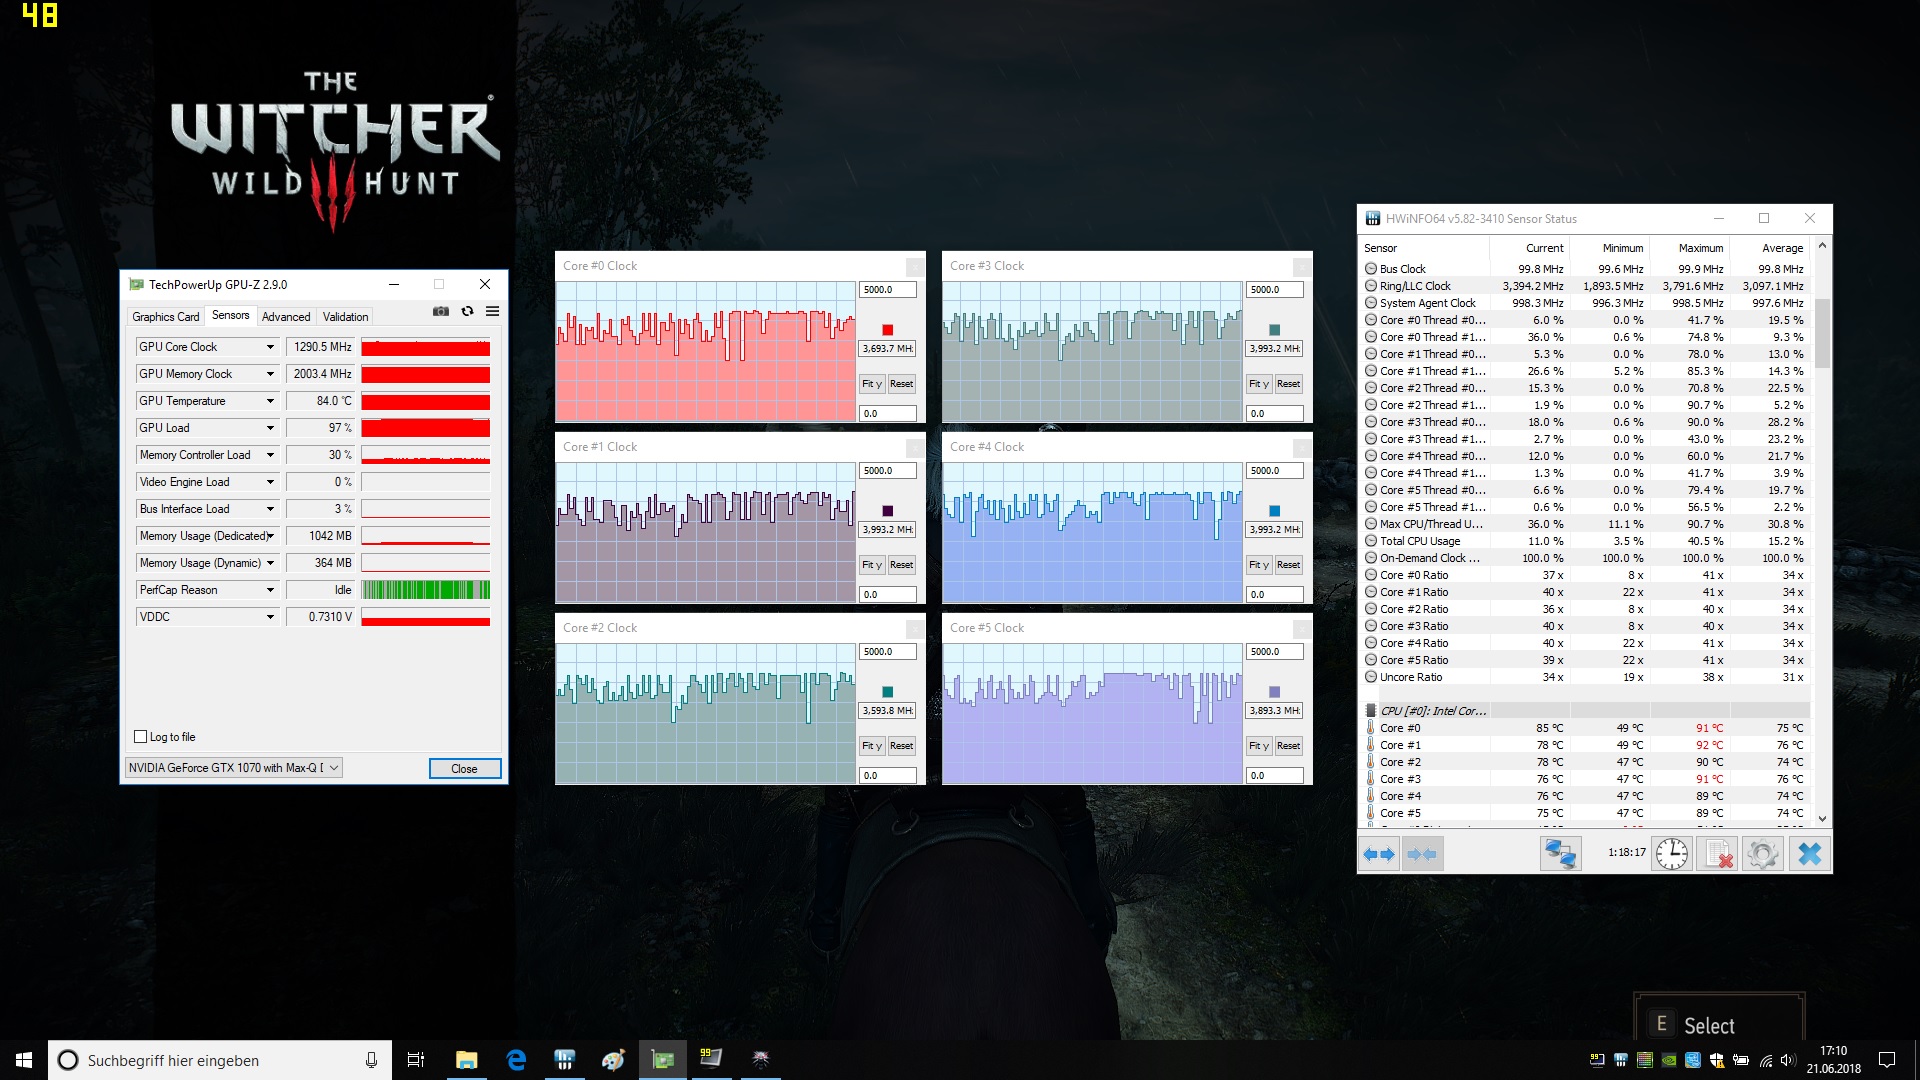Open the GPU-Z hamburger menu

[492, 312]
